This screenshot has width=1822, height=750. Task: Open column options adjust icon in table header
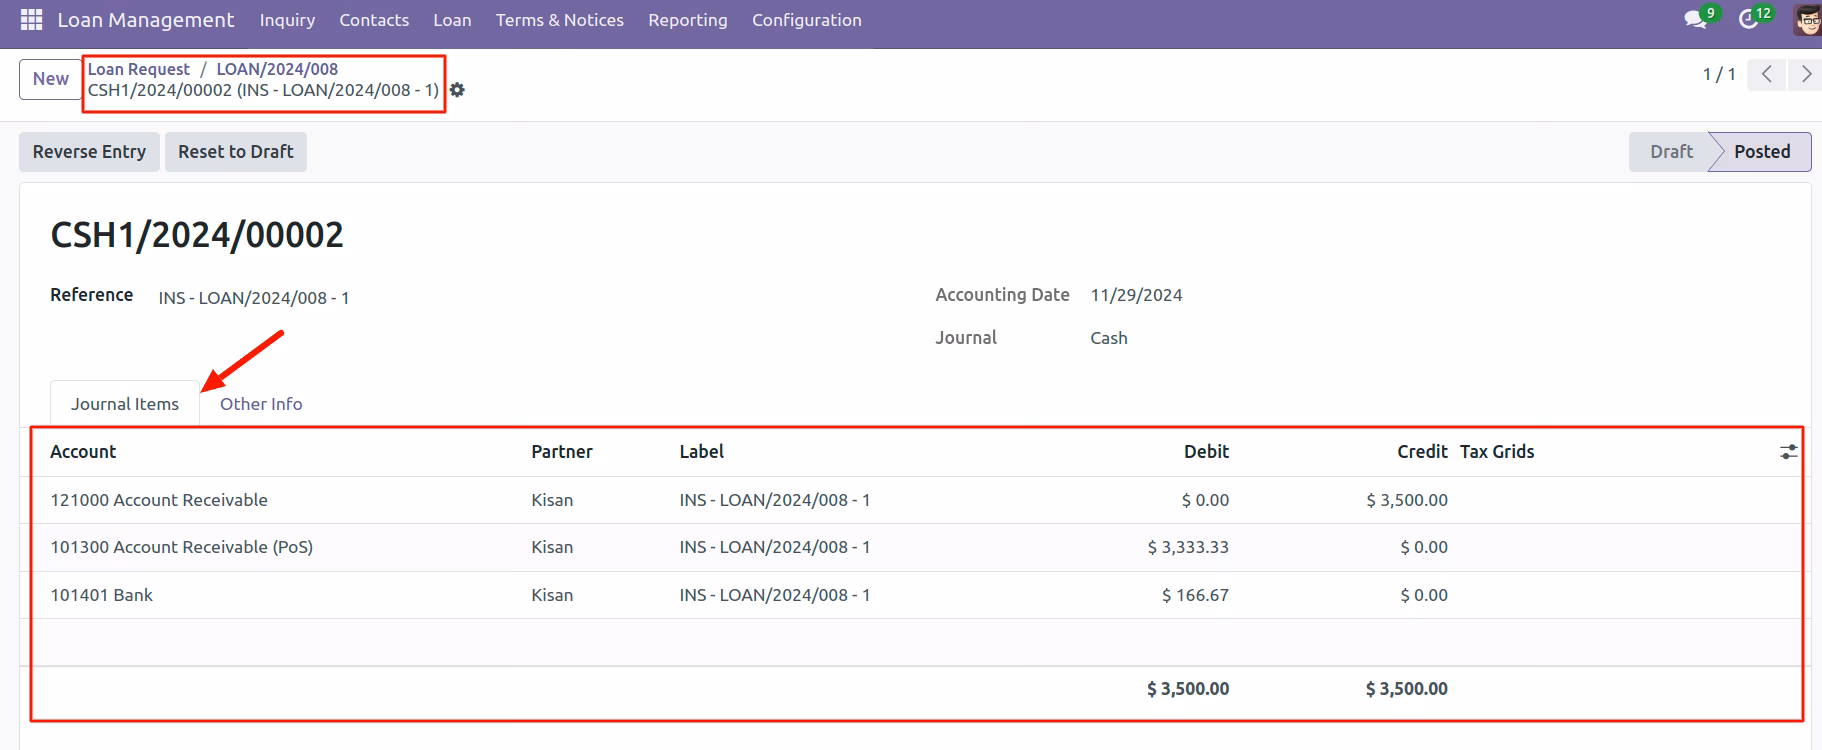point(1789,452)
